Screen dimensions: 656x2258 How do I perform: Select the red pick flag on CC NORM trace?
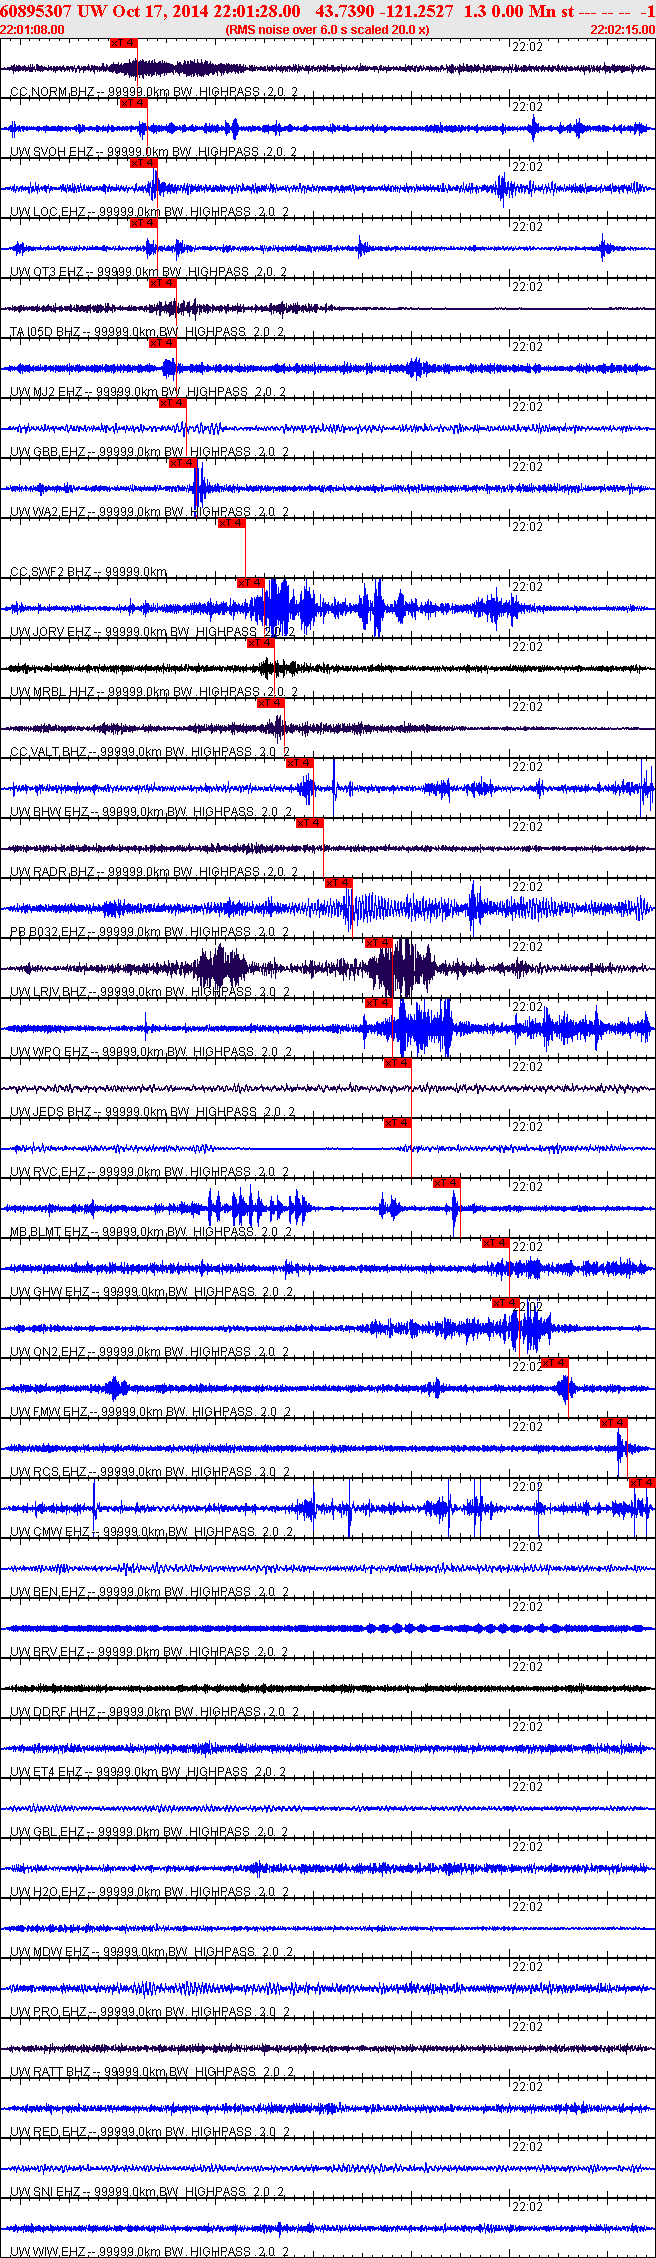(124, 43)
